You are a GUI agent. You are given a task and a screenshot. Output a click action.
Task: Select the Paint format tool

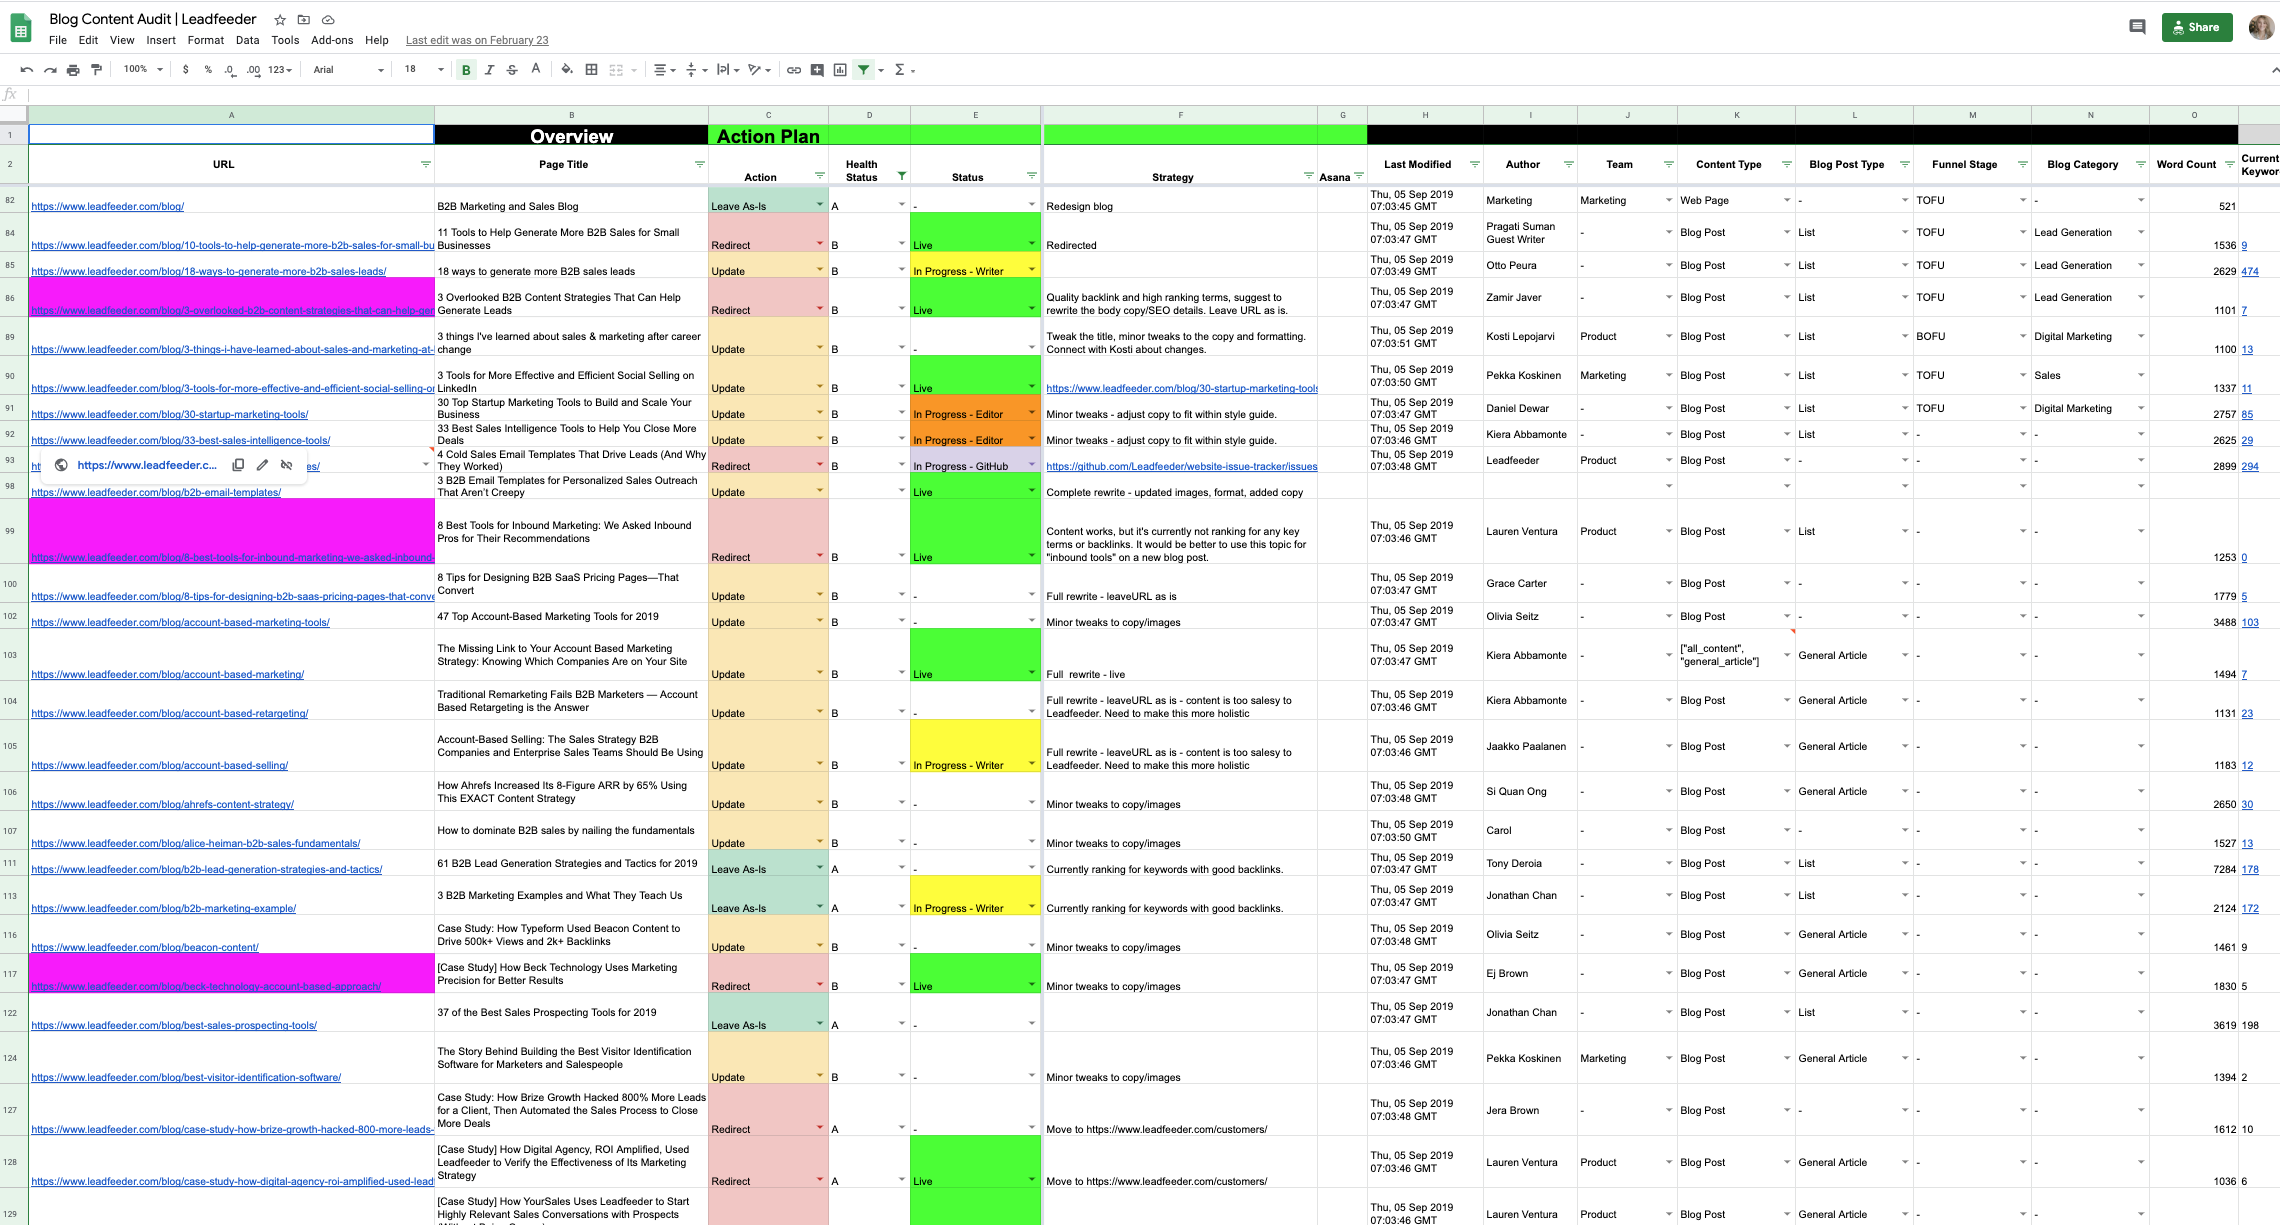(95, 69)
